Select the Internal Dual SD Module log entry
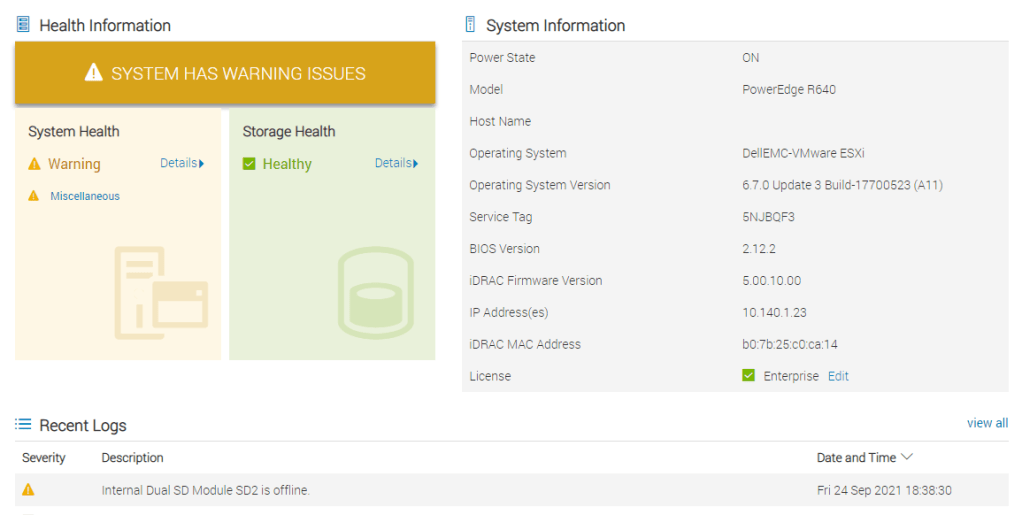 point(205,490)
